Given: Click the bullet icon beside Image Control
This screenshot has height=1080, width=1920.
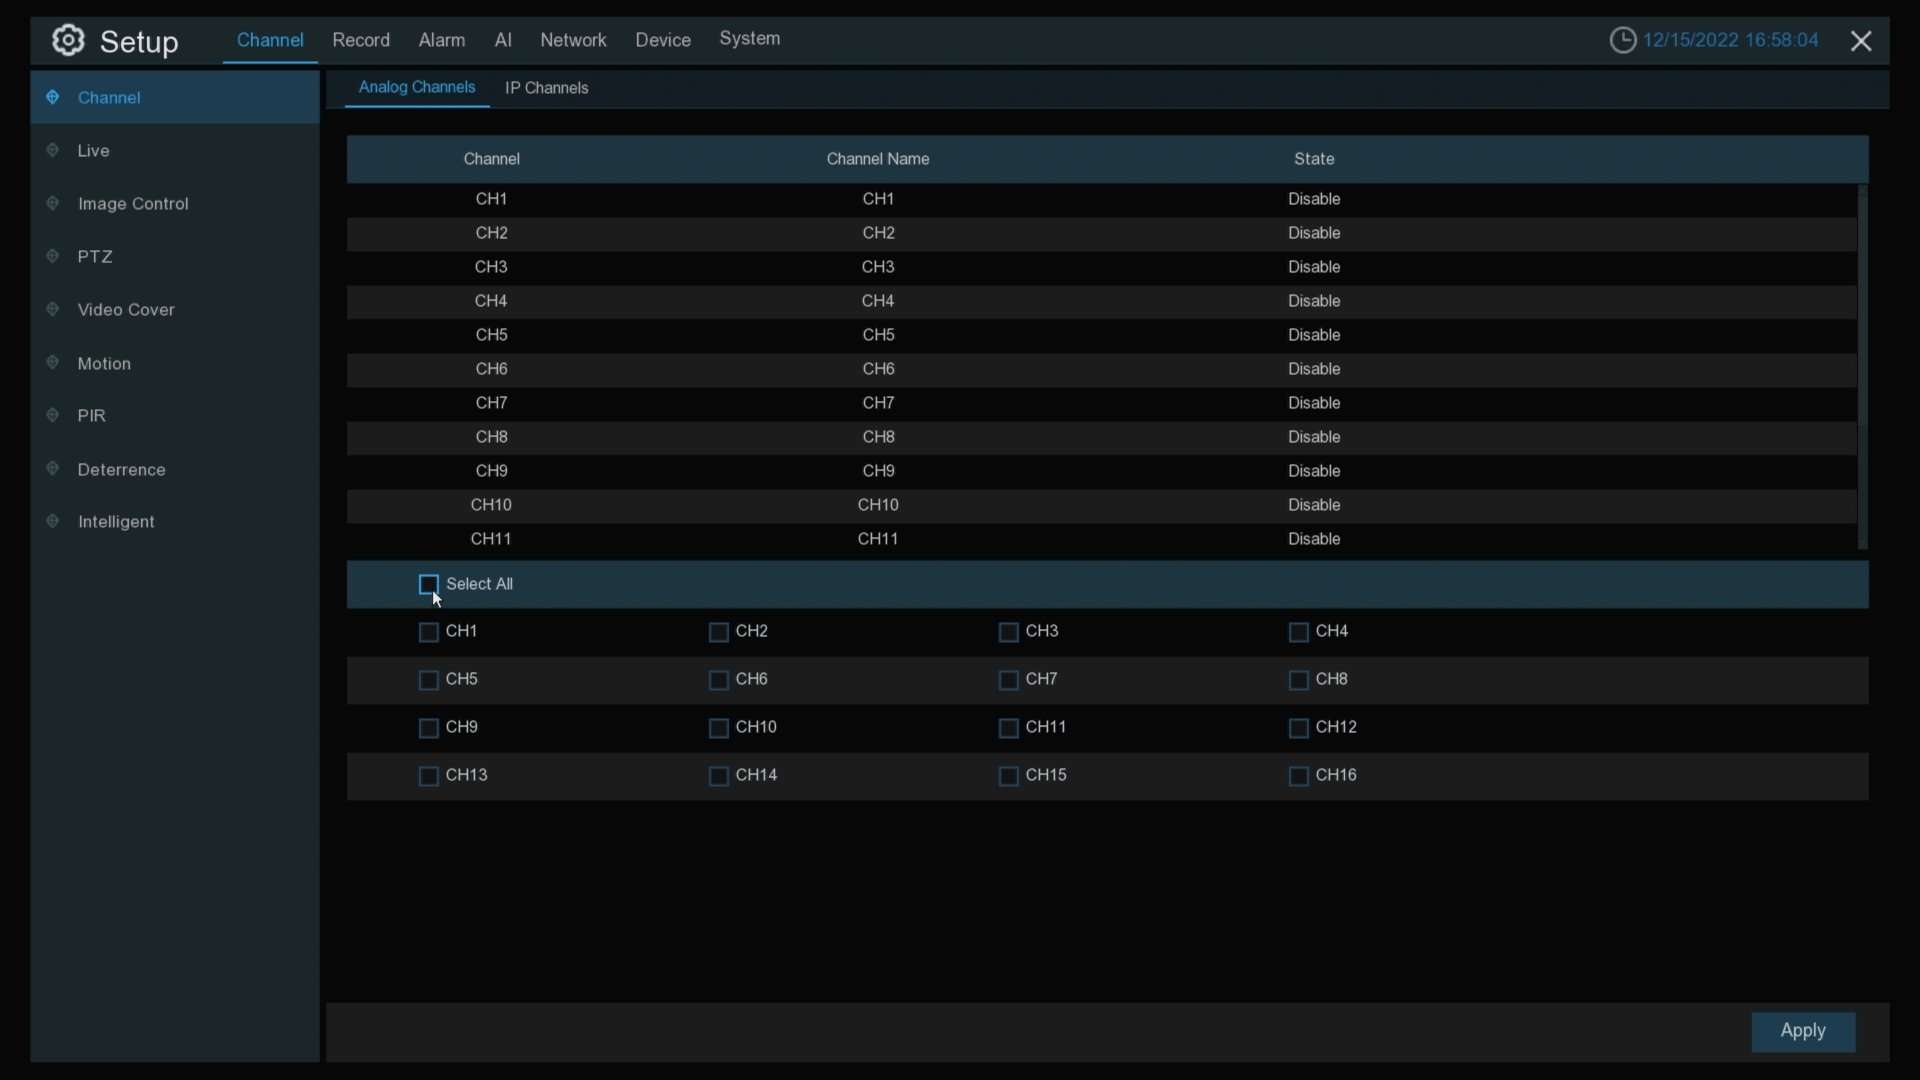Looking at the screenshot, I should click(53, 204).
